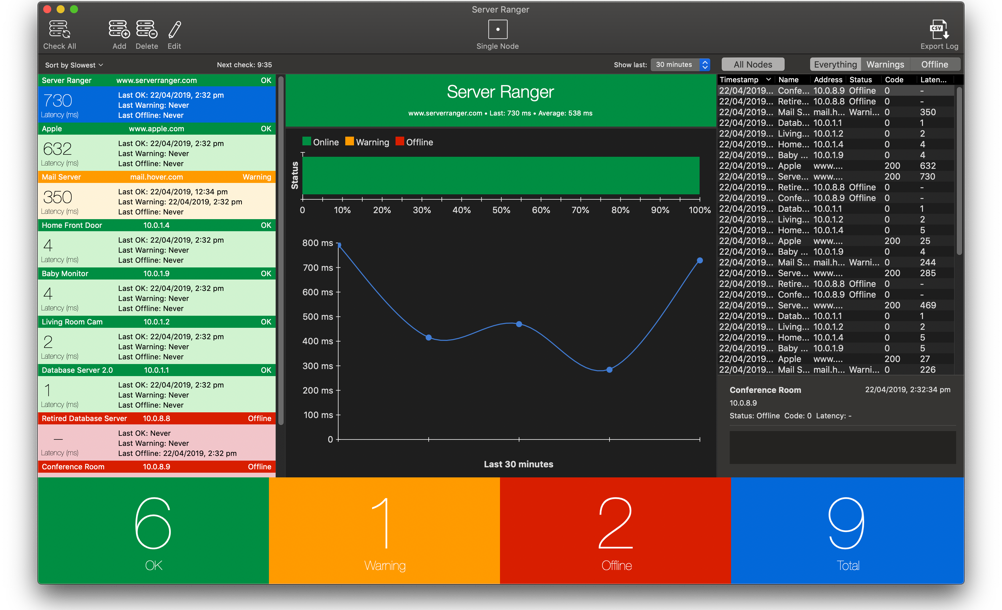Select the All Nodes filter button
The width and height of the screenshot is (1002, 610).
point(753,65)
